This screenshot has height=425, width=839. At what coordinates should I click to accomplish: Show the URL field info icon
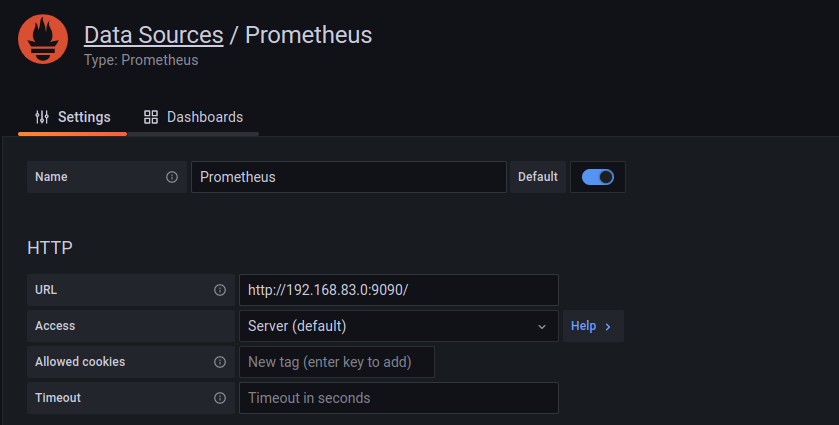220,290
